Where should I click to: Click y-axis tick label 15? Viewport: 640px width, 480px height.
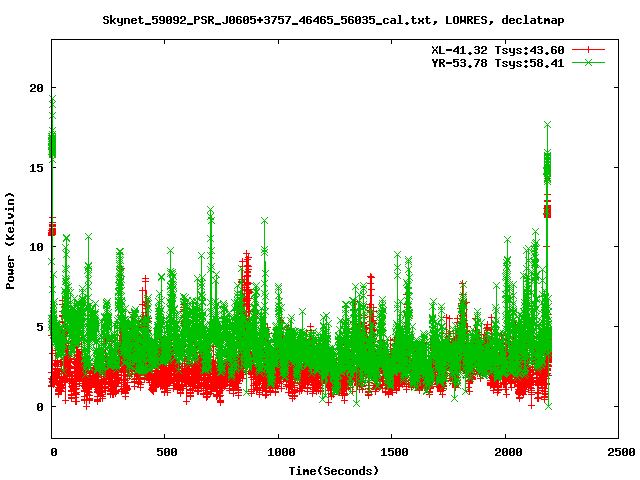click(36, 167)
